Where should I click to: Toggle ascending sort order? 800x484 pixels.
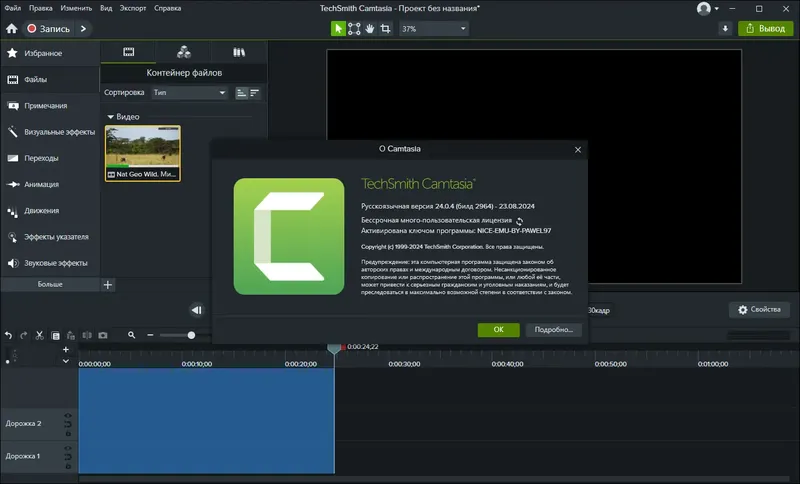[x=241, y=93]
